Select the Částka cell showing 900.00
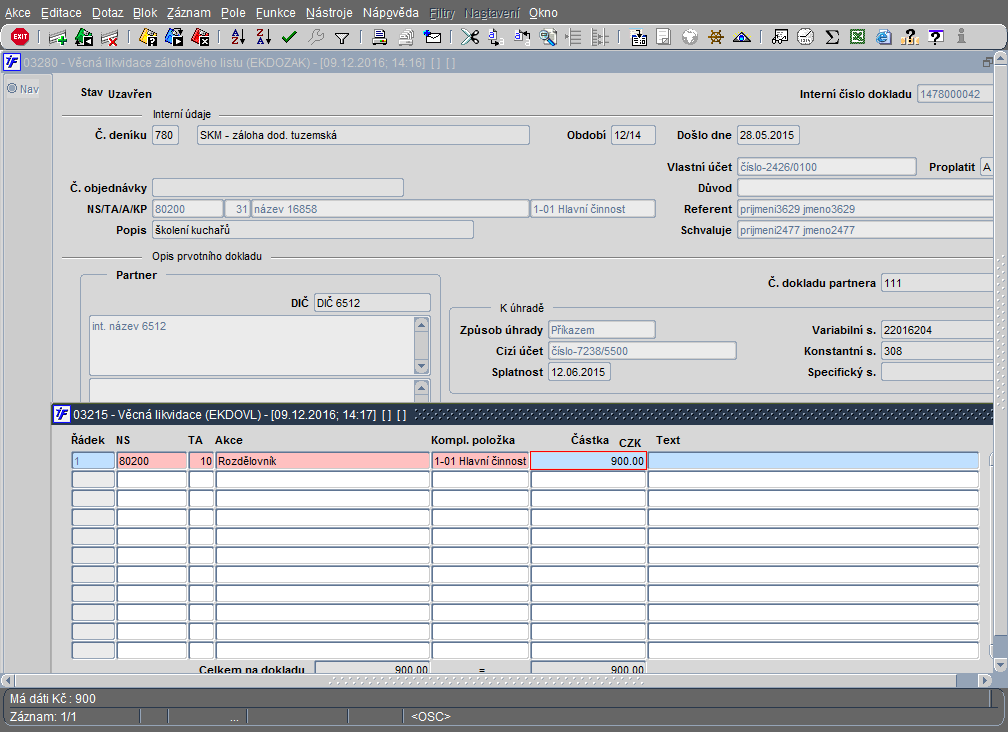Image resolution: width=1008 pixels, height=732 pixels. click(x=588, y=461)
